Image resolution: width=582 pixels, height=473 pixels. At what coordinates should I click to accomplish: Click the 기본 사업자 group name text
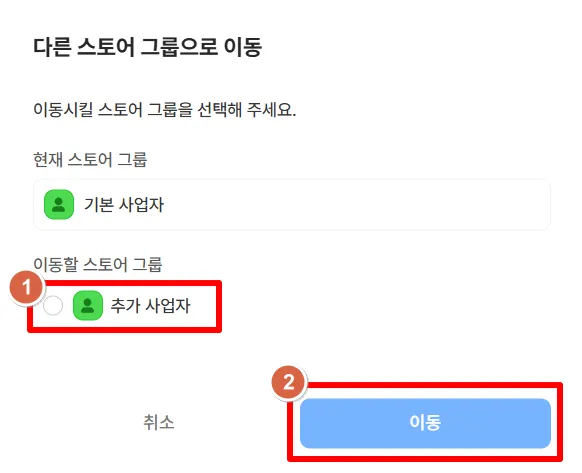point(124,204)
